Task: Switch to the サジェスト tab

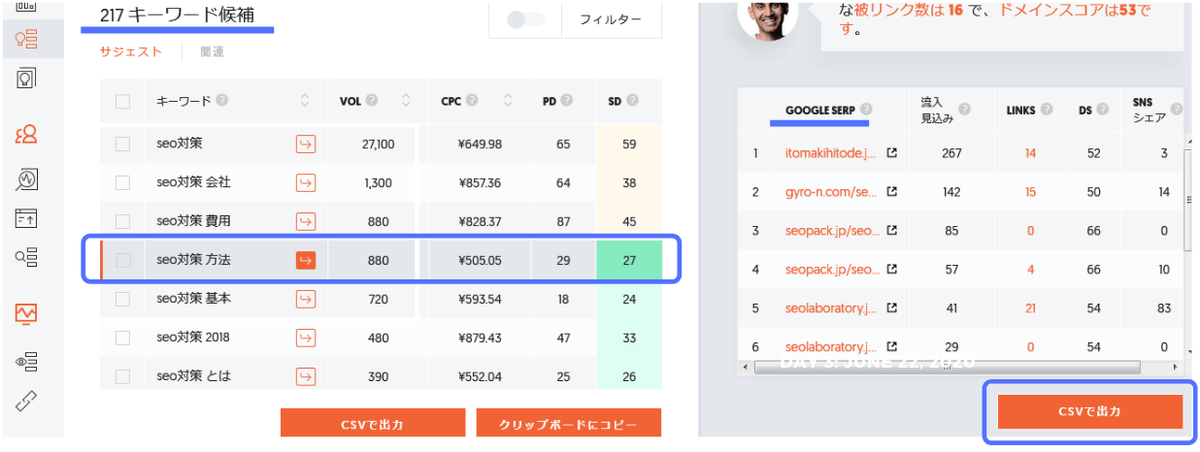Action: [x=131, y=52]
